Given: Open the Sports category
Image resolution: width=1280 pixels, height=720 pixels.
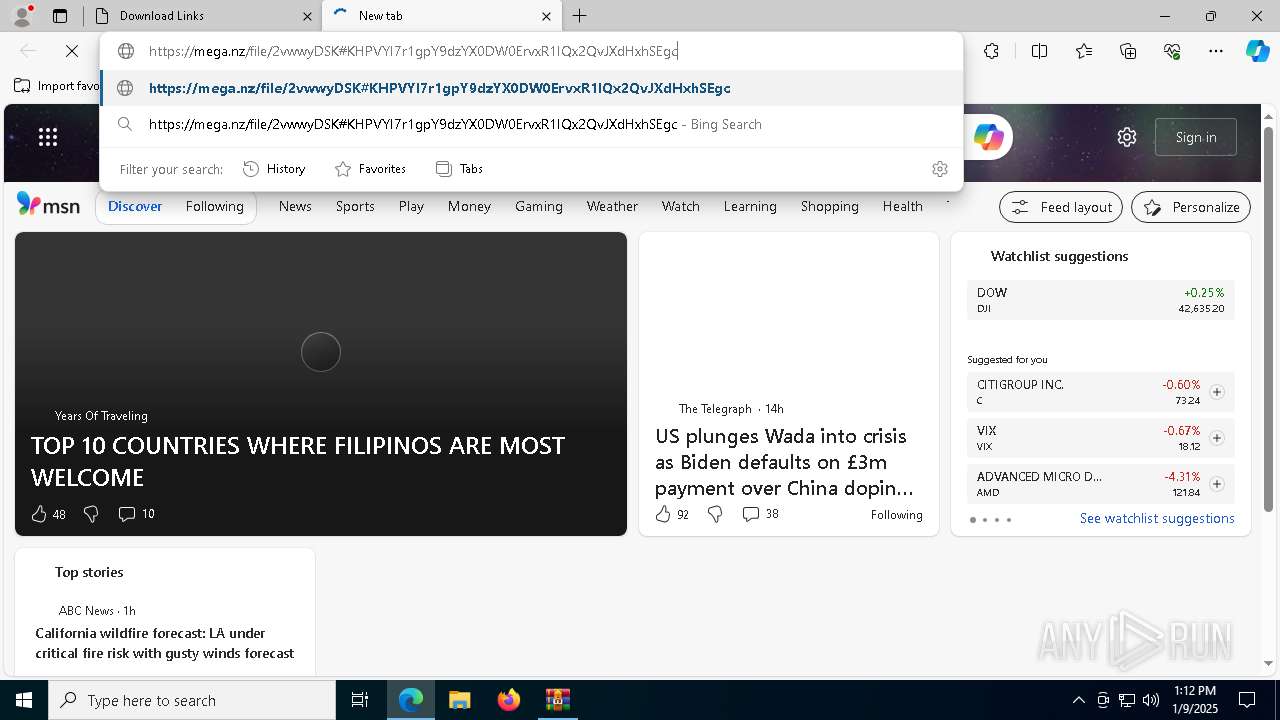Looking at the screenshot, I should coord(355,206).
